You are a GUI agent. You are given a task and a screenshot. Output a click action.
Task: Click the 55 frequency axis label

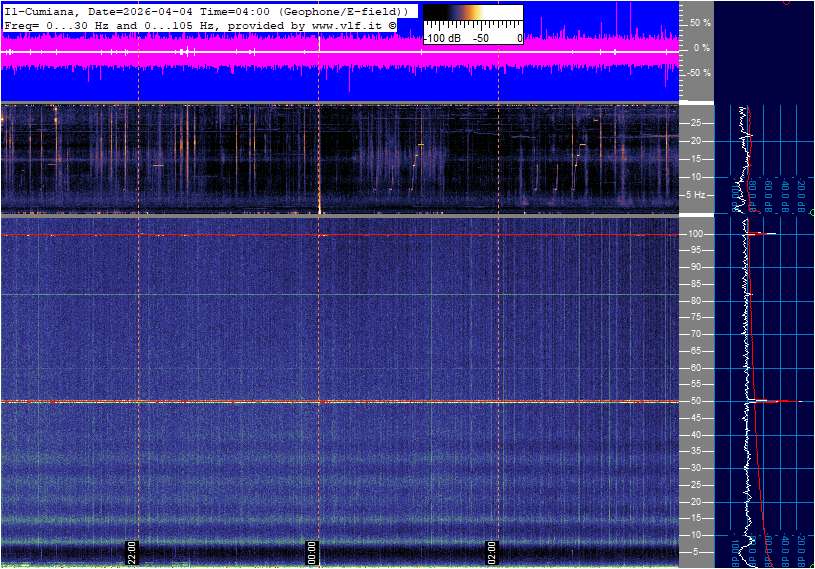click(x=695, y=385)
